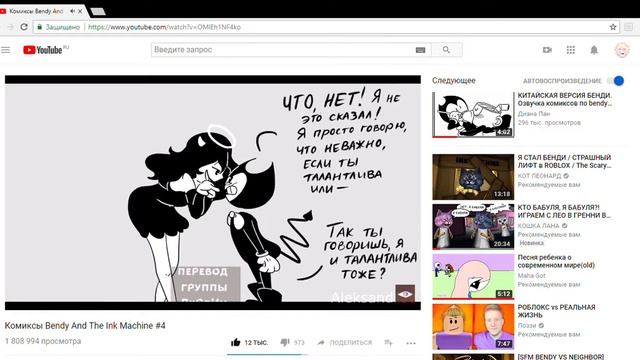640x360 pixels.
Task: Click the '12 тыс.' like count
Action: (x=256, y=342)
